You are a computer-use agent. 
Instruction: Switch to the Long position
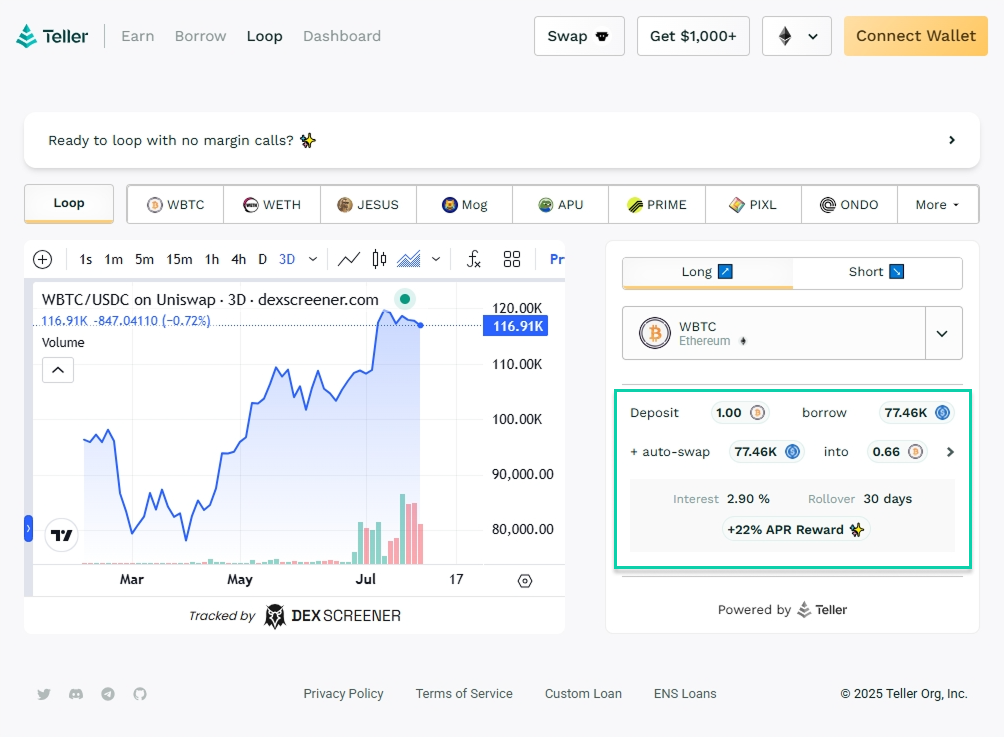707,272
